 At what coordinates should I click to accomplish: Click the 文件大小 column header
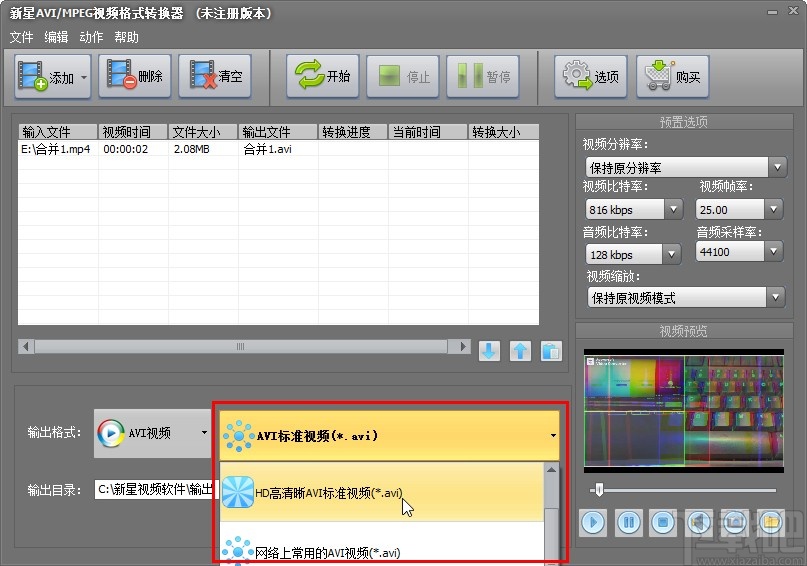(203, 132)
